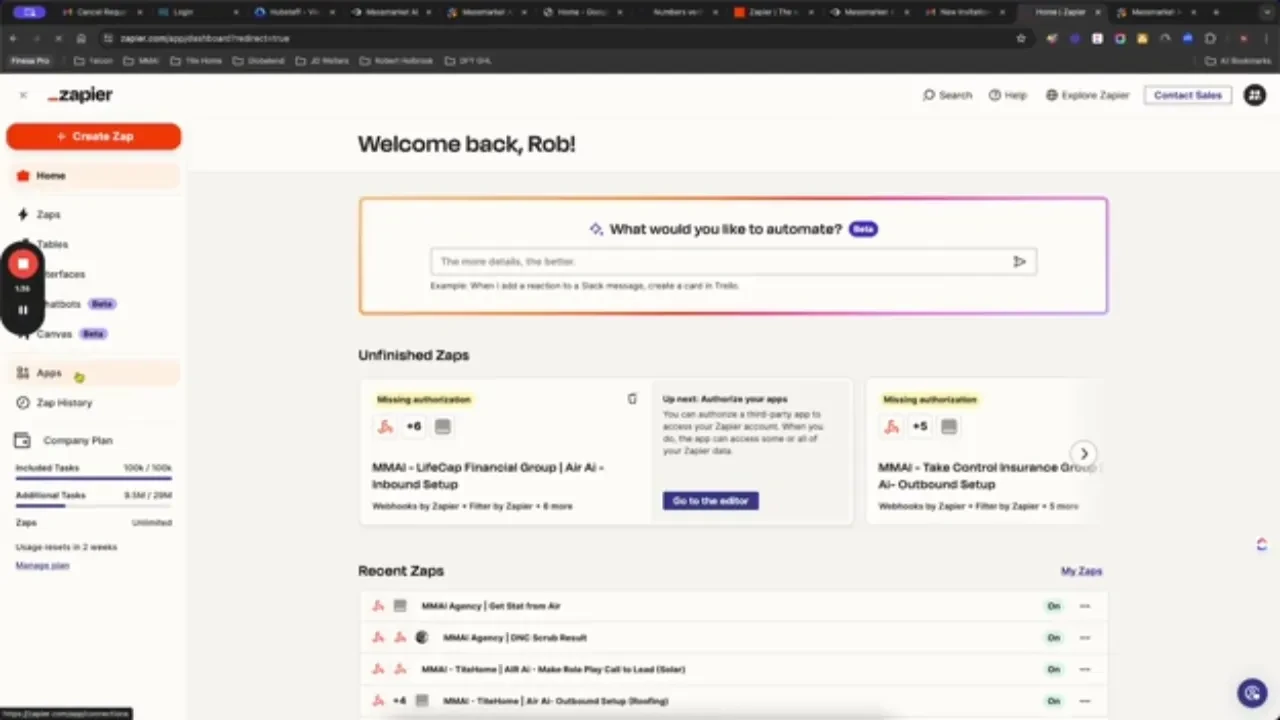Click the webhook icon on LifeCap card
The height and width of the screenshot is (720, 1280).
(385, 427)
